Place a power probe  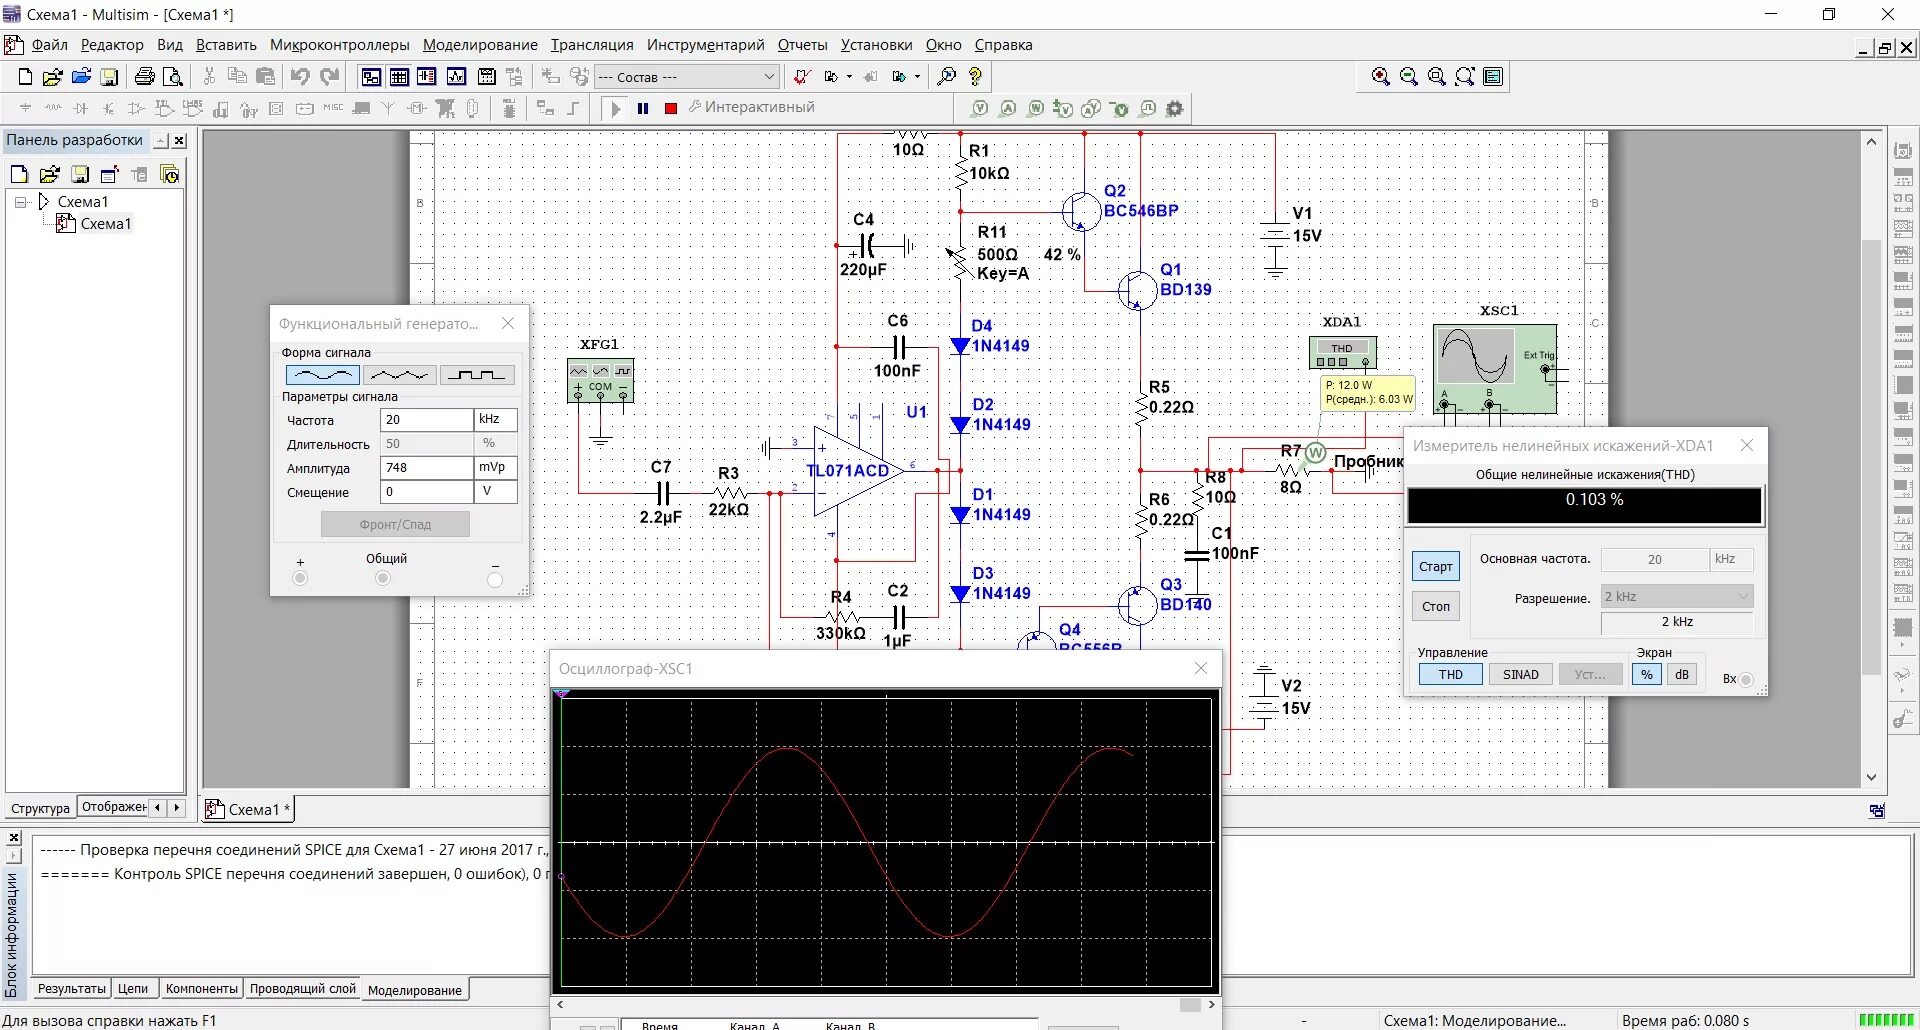[x=1036, y=108]
